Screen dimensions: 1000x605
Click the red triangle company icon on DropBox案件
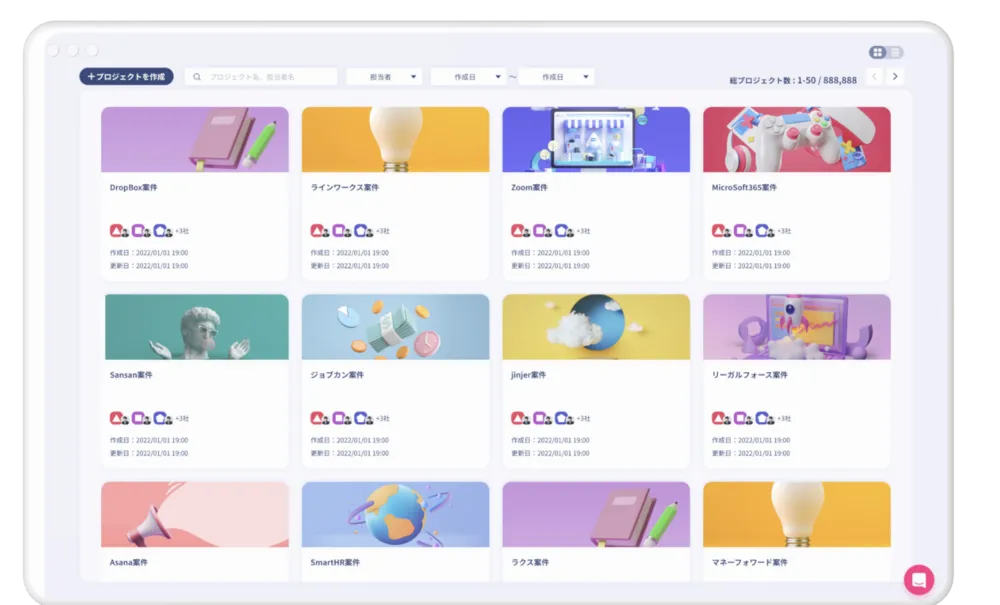[x=116, y=230]
